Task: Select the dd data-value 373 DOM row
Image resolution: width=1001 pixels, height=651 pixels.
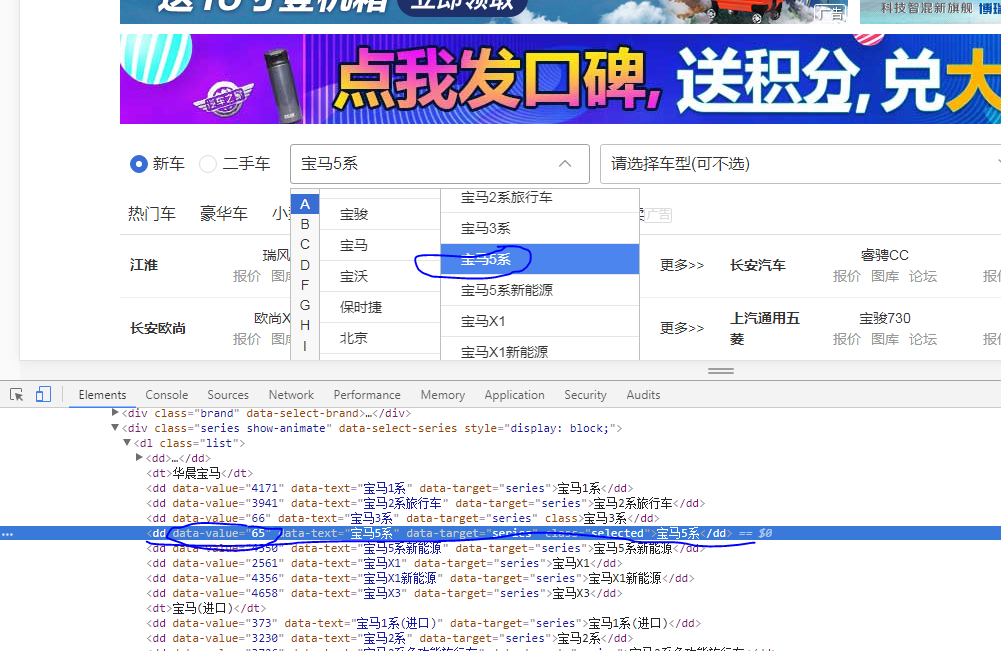Action: point(424,623)
